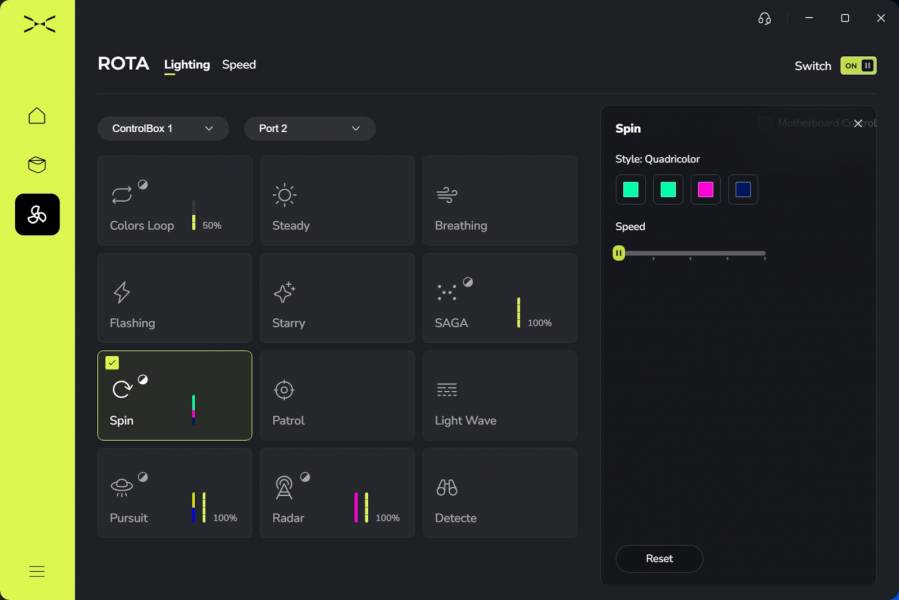The image size is (899, 600).
Task: Close the Spin settings panel
Action: (x=858, y=124)
